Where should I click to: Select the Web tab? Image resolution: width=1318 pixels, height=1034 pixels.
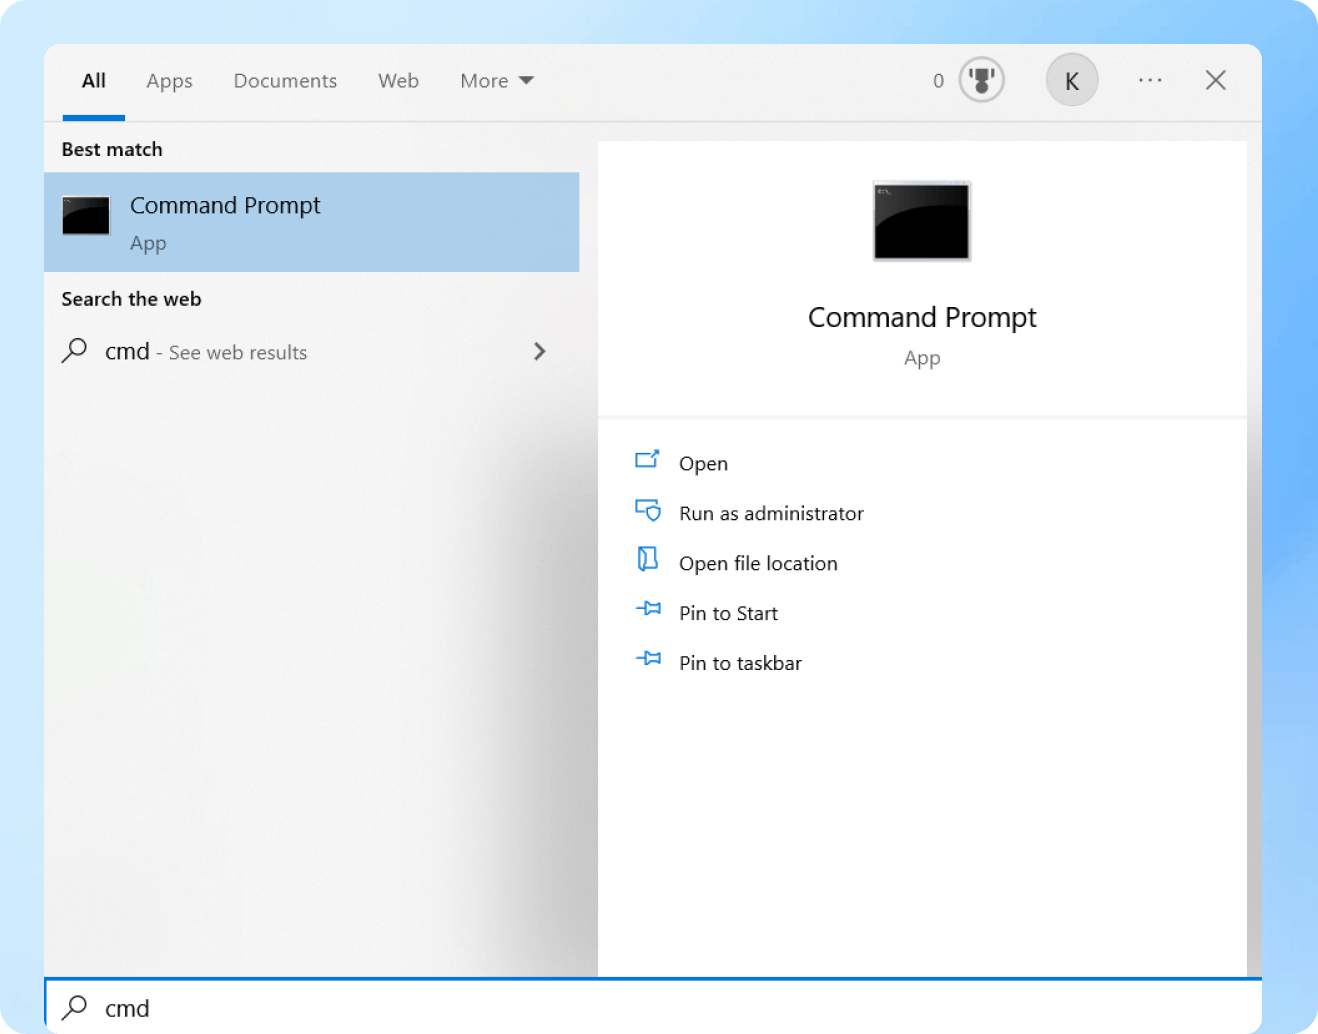click(x=398, y=81)
